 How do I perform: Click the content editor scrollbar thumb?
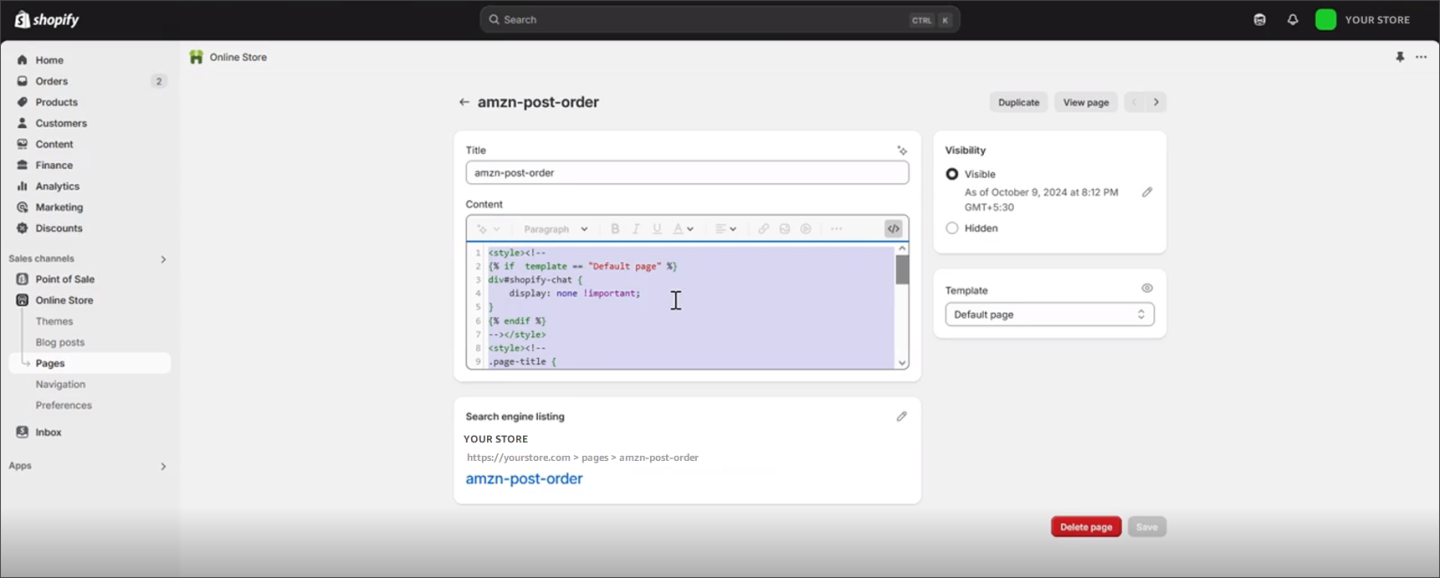[902, 270]
